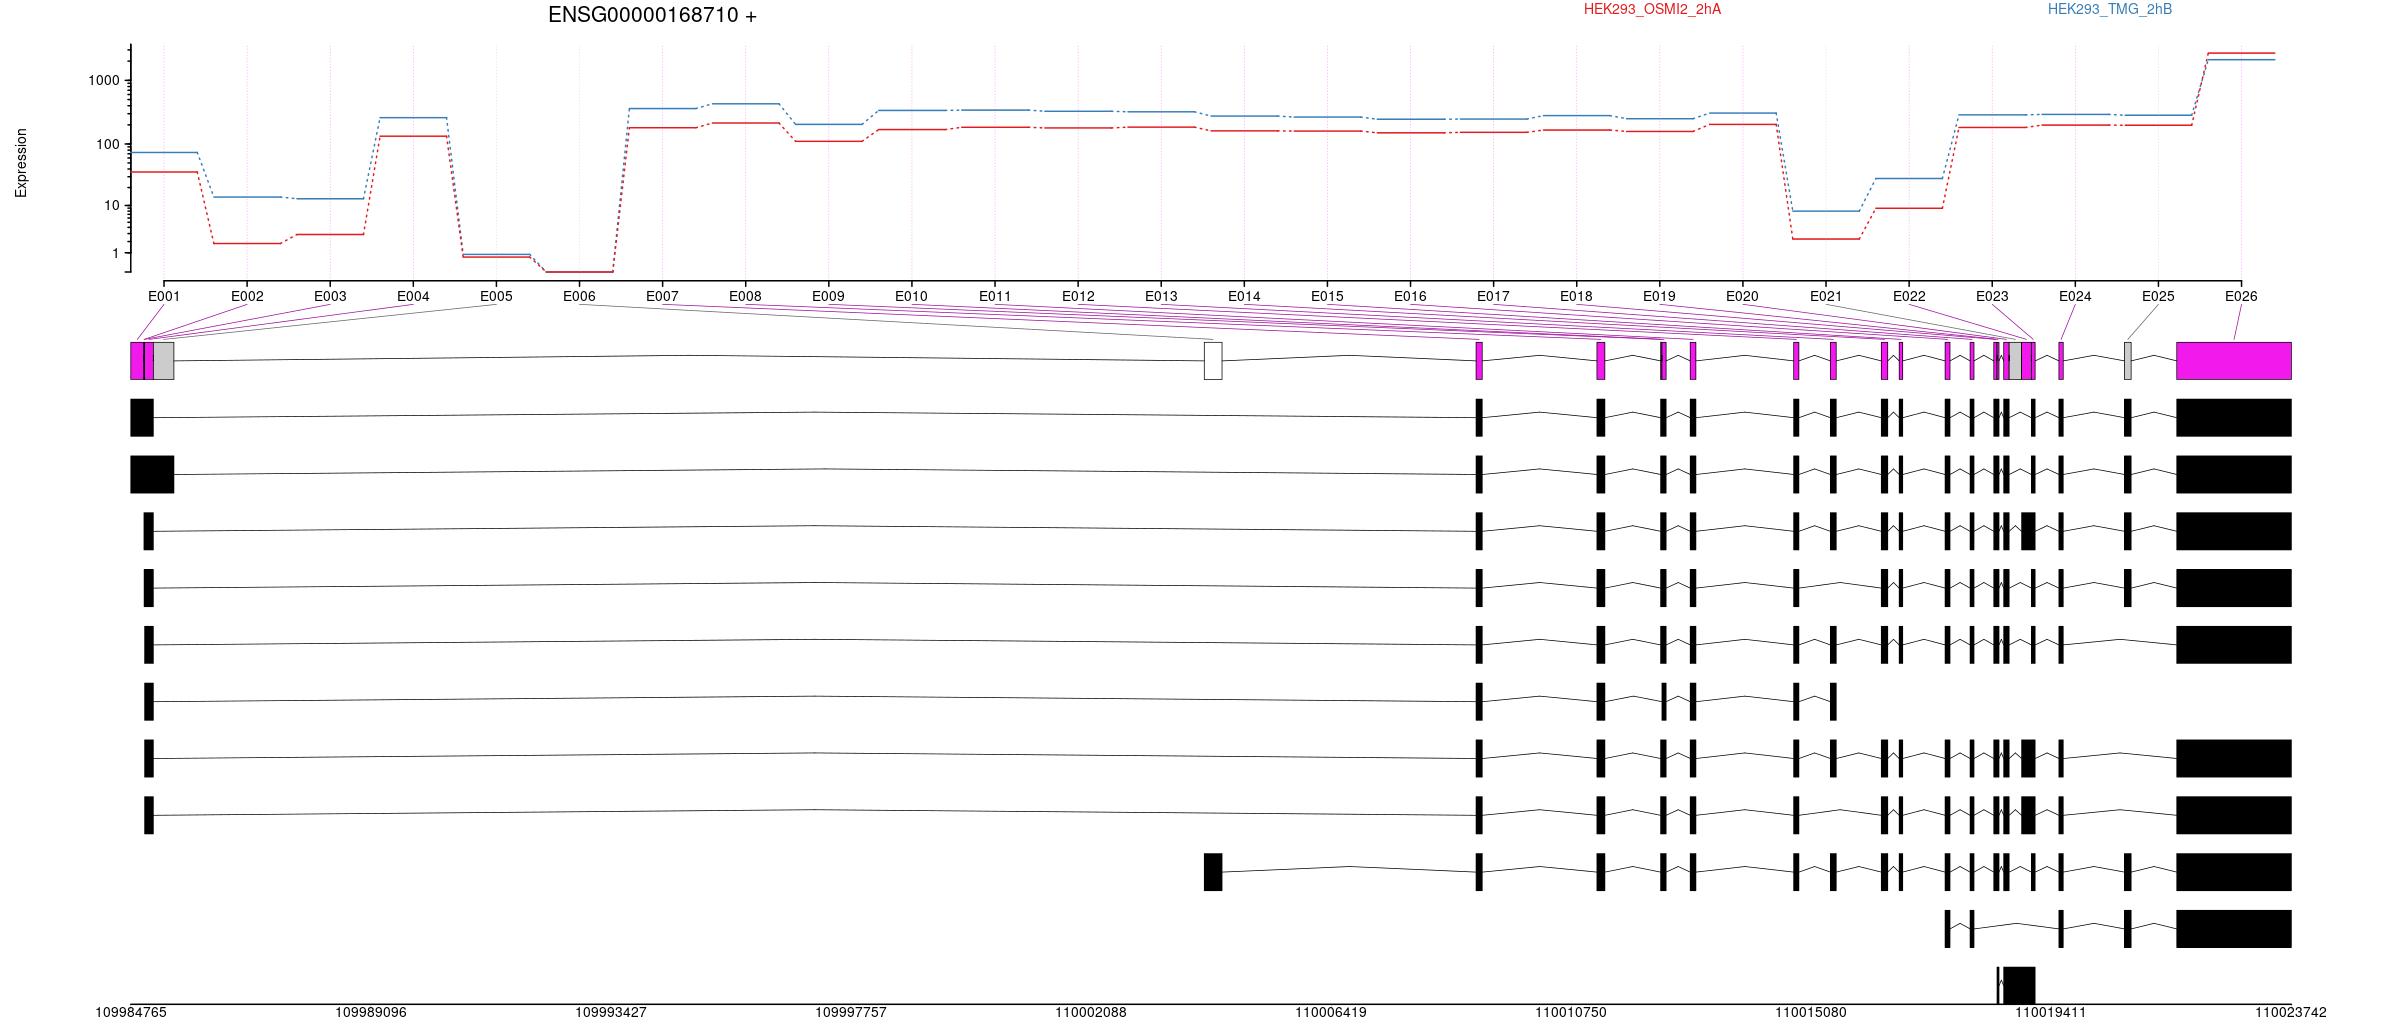Click genomic coordinate 110015080
This screenshot has width=2400, height=1030.
[x=1811, y=1012]
